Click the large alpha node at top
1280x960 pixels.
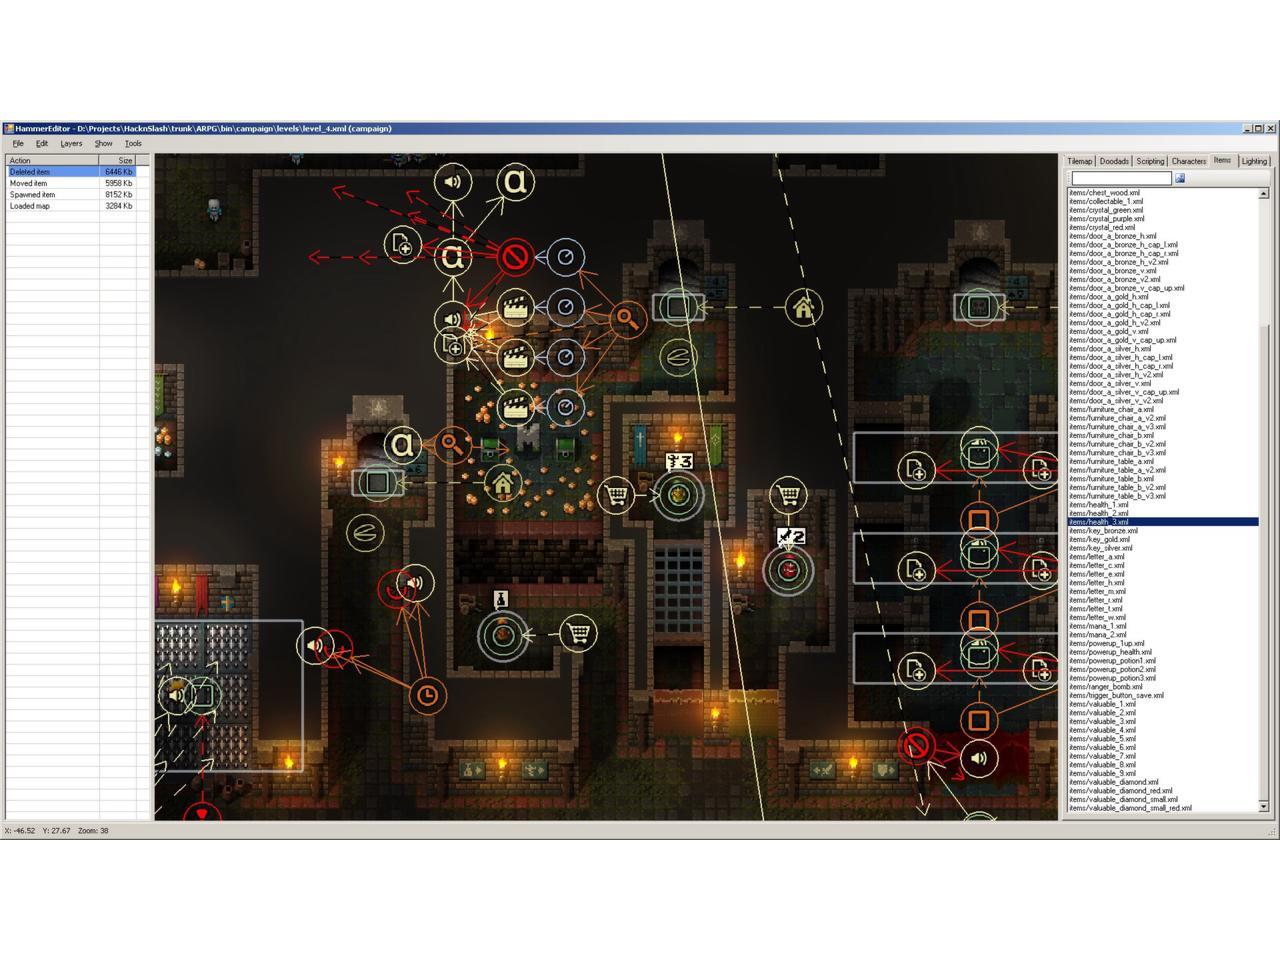pos(515,181)
